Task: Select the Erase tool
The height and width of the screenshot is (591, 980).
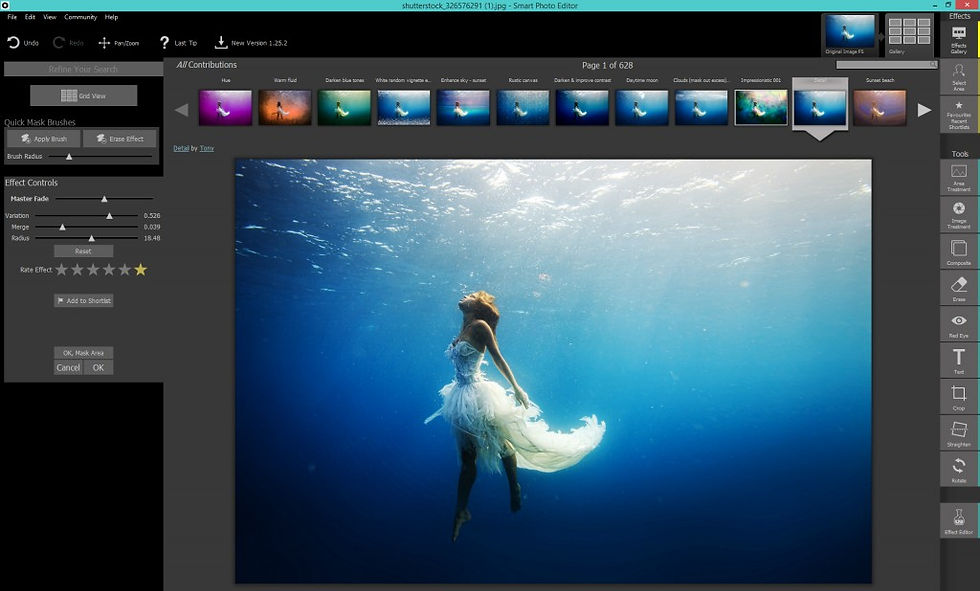Action: [x=959, y=288]
